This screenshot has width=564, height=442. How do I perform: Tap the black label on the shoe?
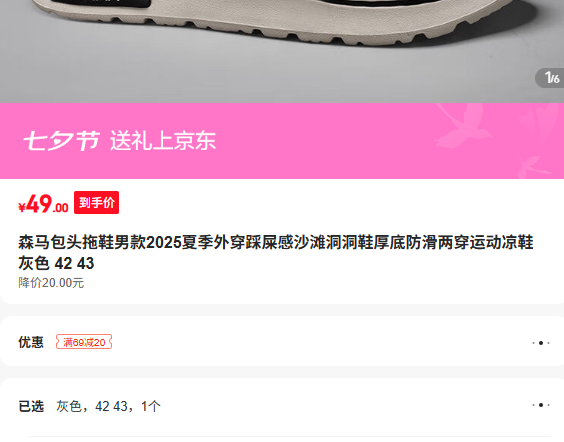101,3
